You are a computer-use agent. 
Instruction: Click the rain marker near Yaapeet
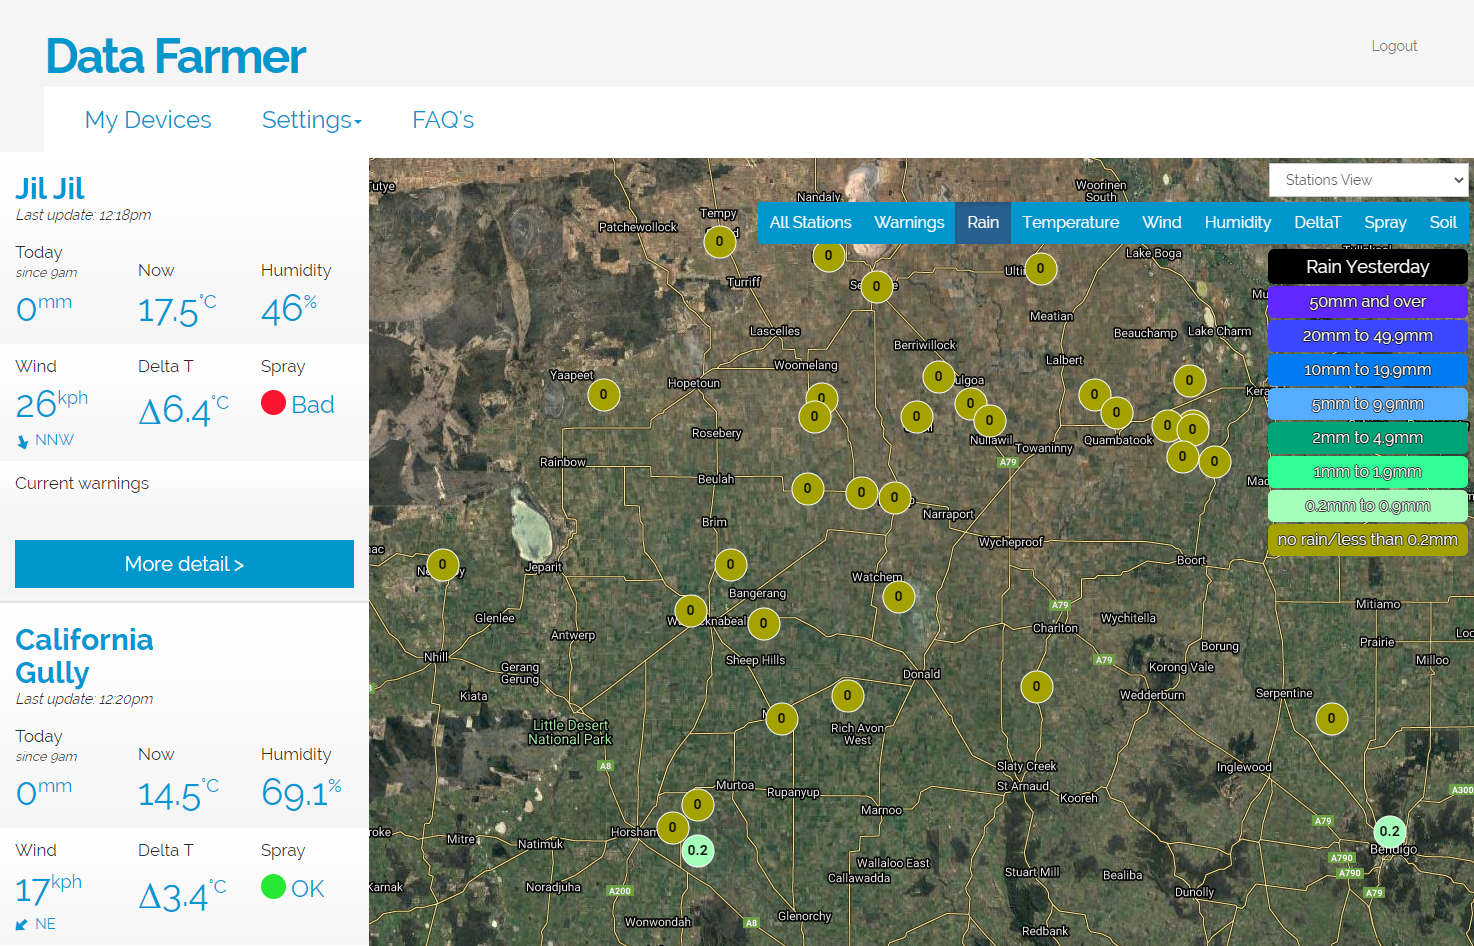click(x=603, y=394)
